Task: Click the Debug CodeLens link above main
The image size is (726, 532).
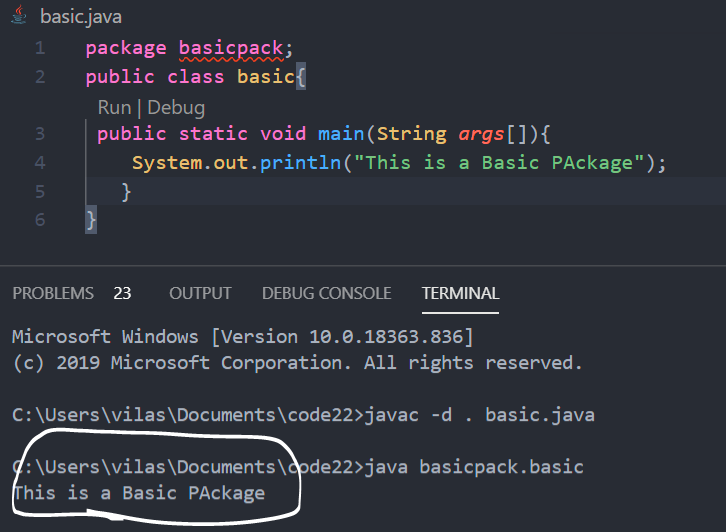Action: tap(176, 107)
